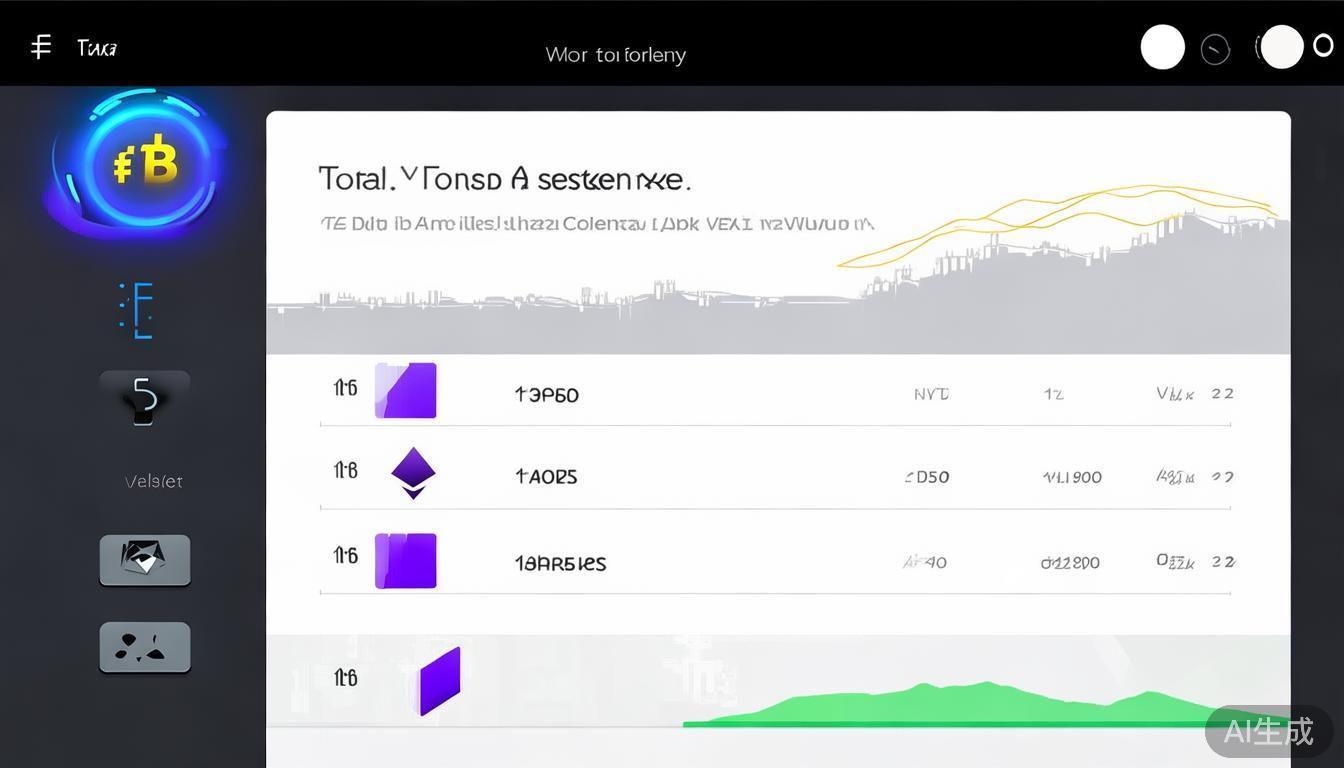Open the menu icon beside Tuxa
Screen dimensions: 1344x768
pyautogui.click(x=41, y=47)
